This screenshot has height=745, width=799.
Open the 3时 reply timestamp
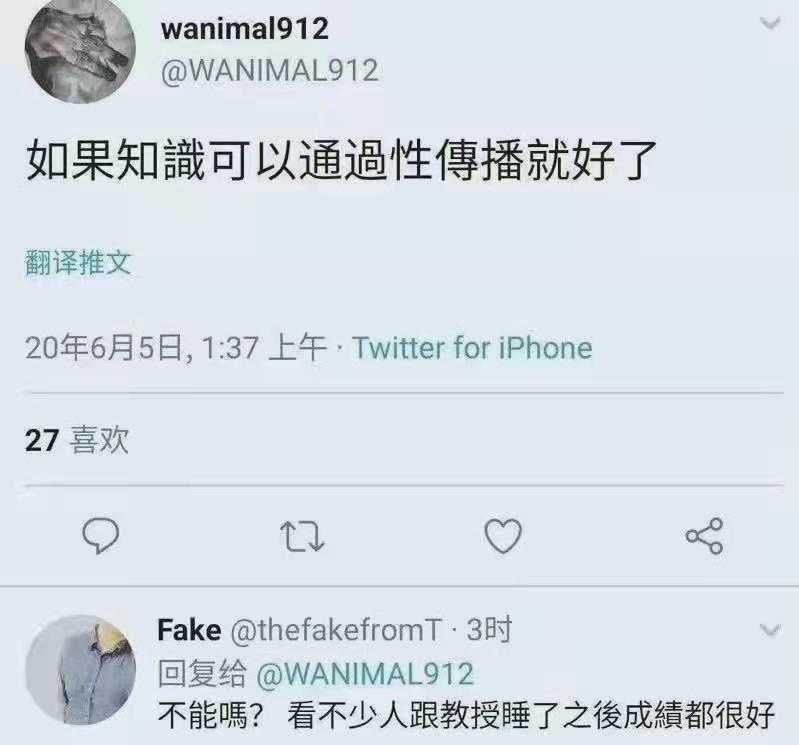pyautogui.click(x=489, y=630)
